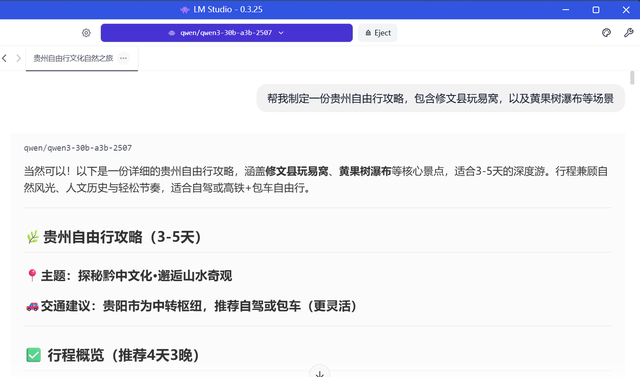Click the vertical scrollbar thumb
The height and width of the screenshot is (377, 640).
click(632, 78)
